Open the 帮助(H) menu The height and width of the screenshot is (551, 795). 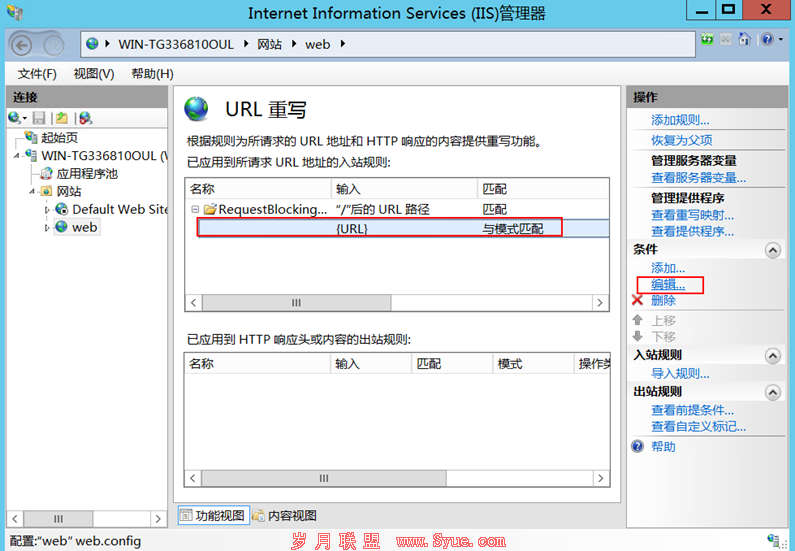pos(152,74)
